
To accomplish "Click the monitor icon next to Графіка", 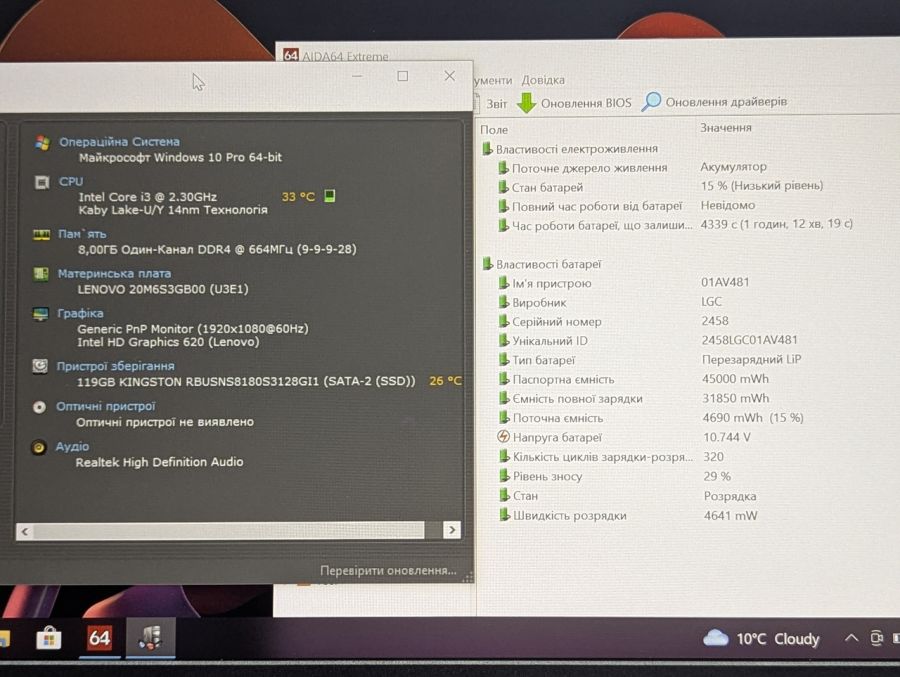I will (41, 314).
